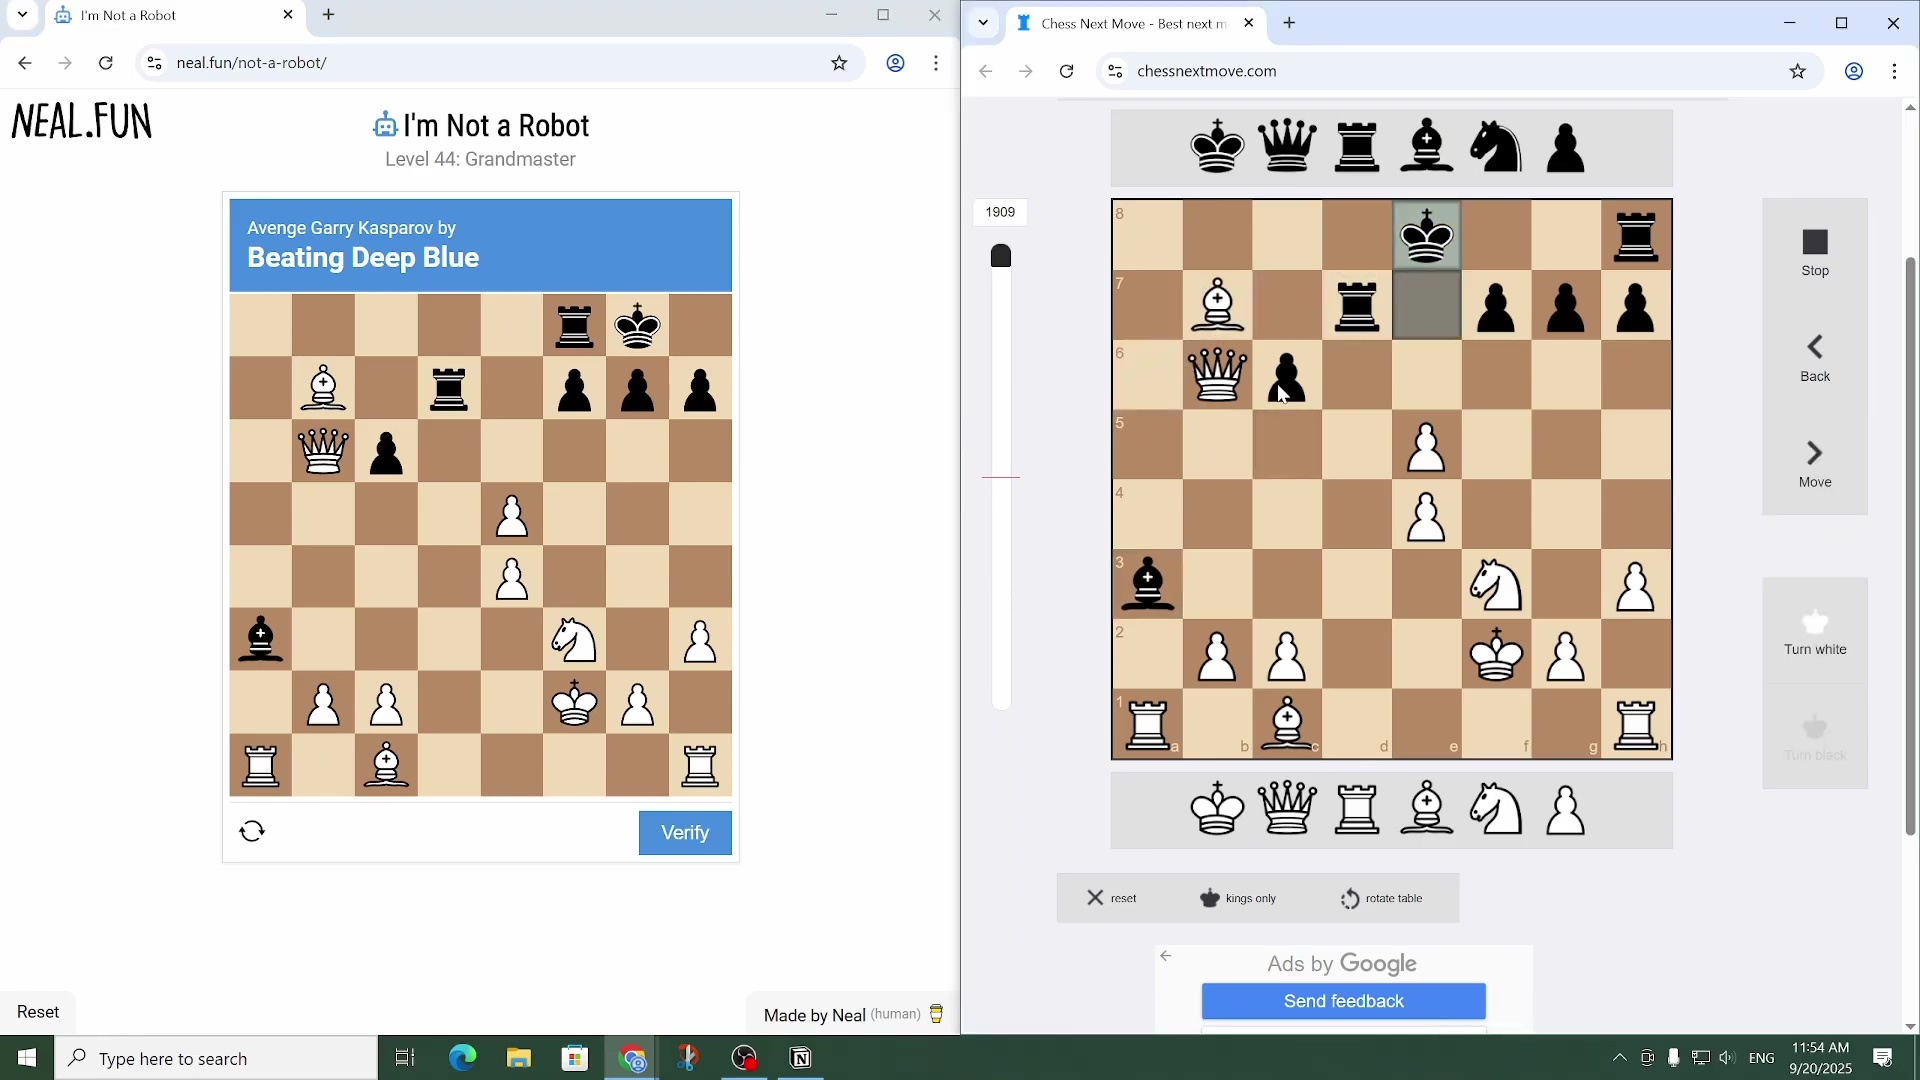Bookmark the chessnextmove page star
This screenshot has width=1920, height=1080.
click(x=1798, y=71)
